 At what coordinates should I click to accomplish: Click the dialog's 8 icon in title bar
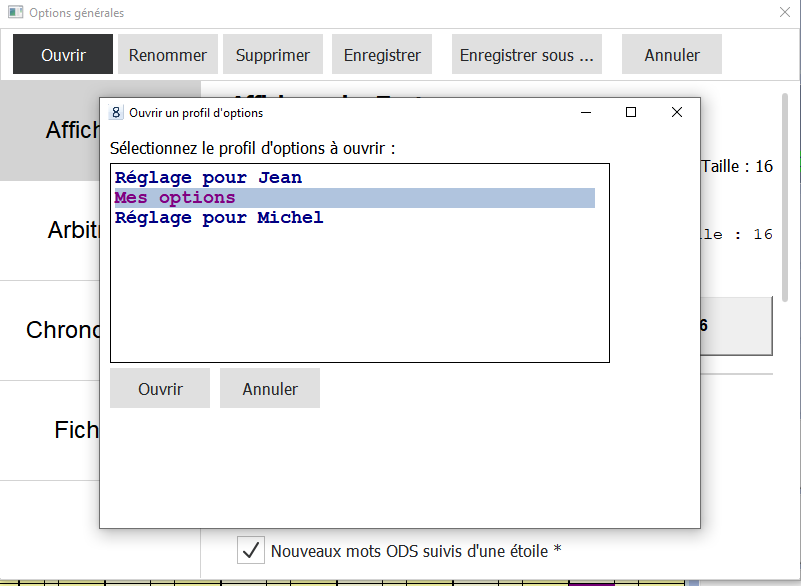[x=116, y=112]
